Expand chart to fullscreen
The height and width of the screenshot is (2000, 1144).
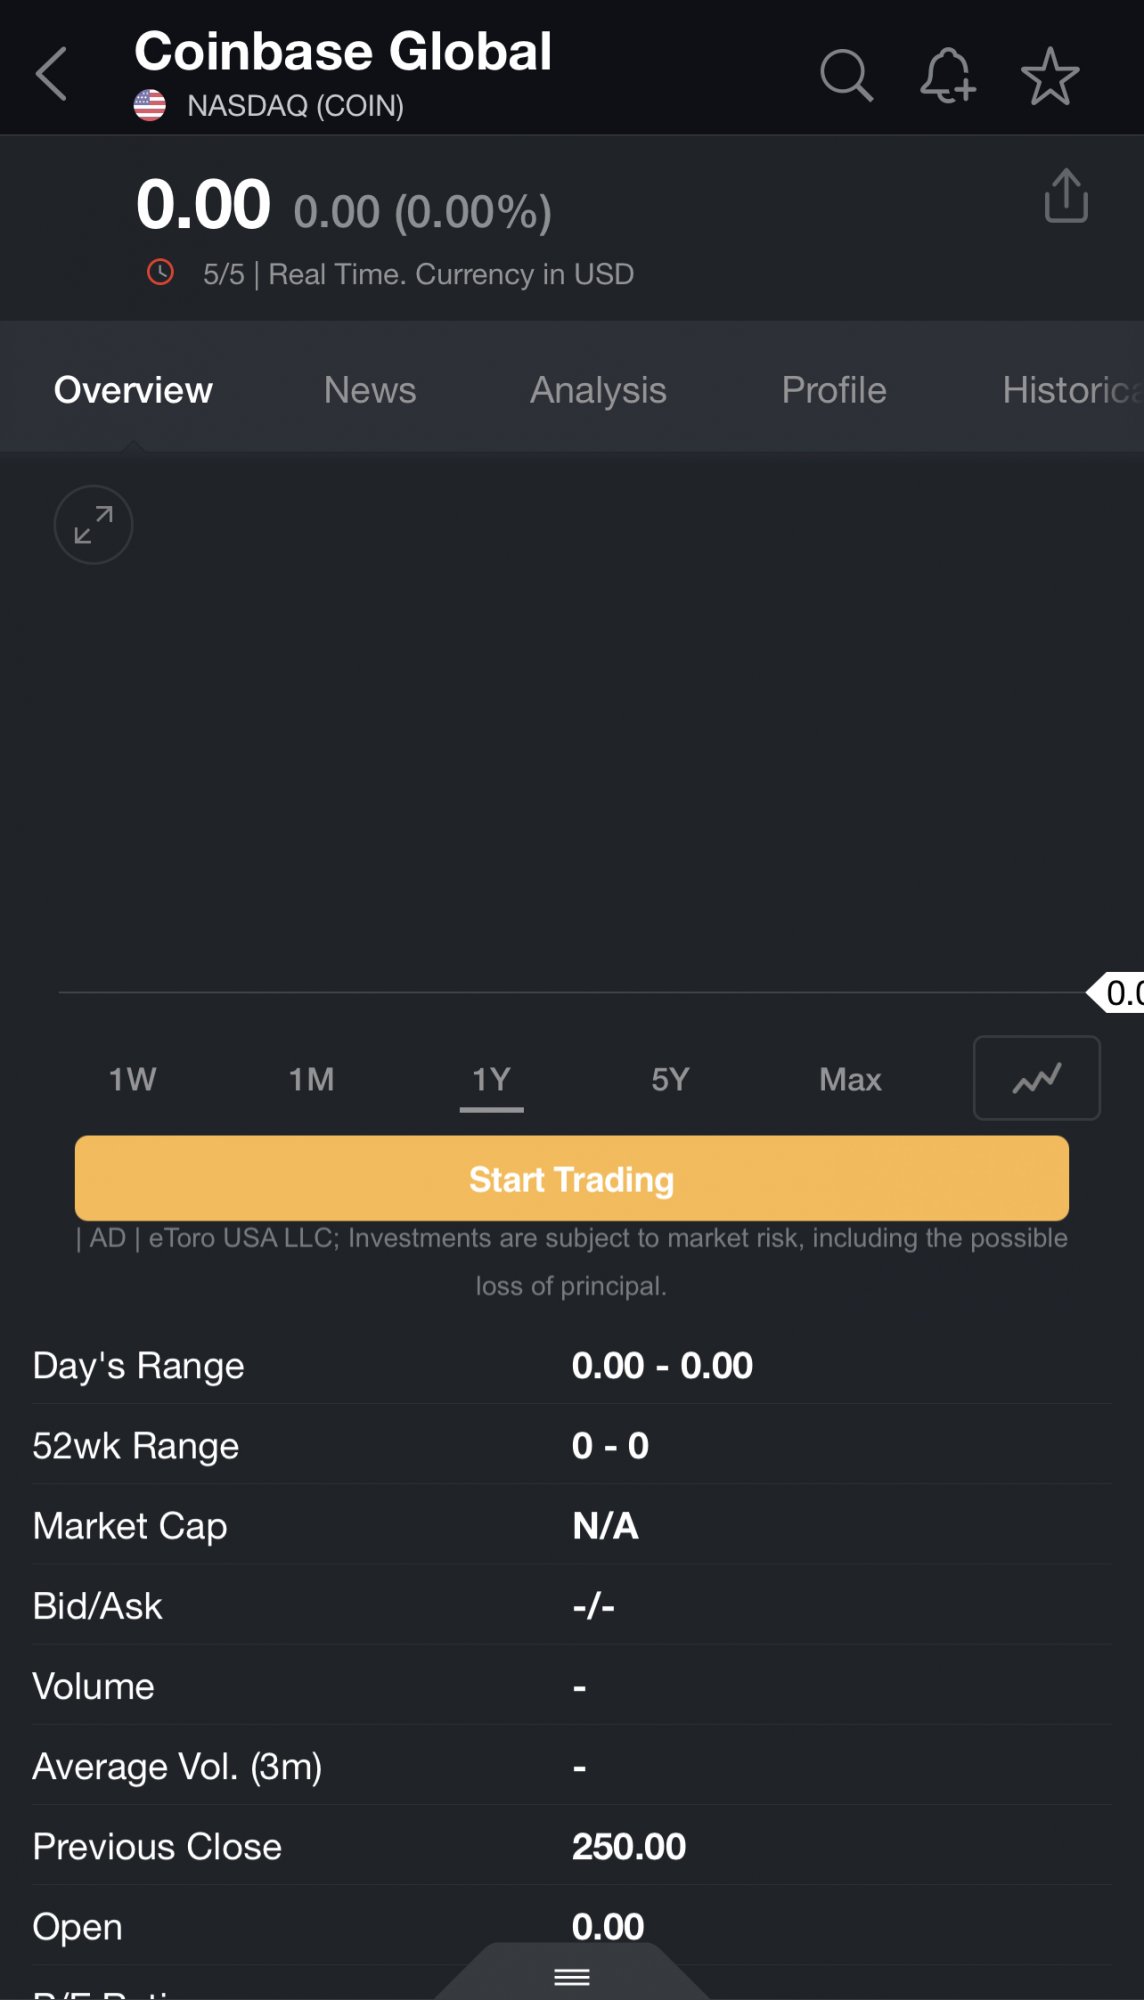(x=93, y=525)
